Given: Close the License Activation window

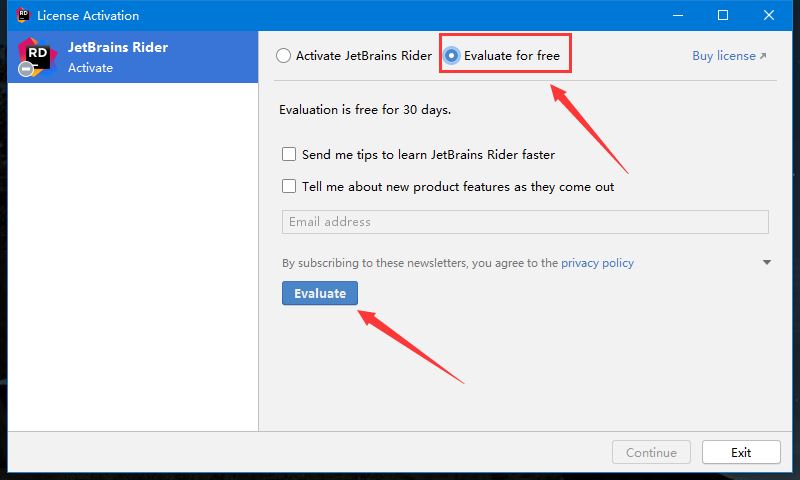Looking at the screenshot, I should [768, 15].
